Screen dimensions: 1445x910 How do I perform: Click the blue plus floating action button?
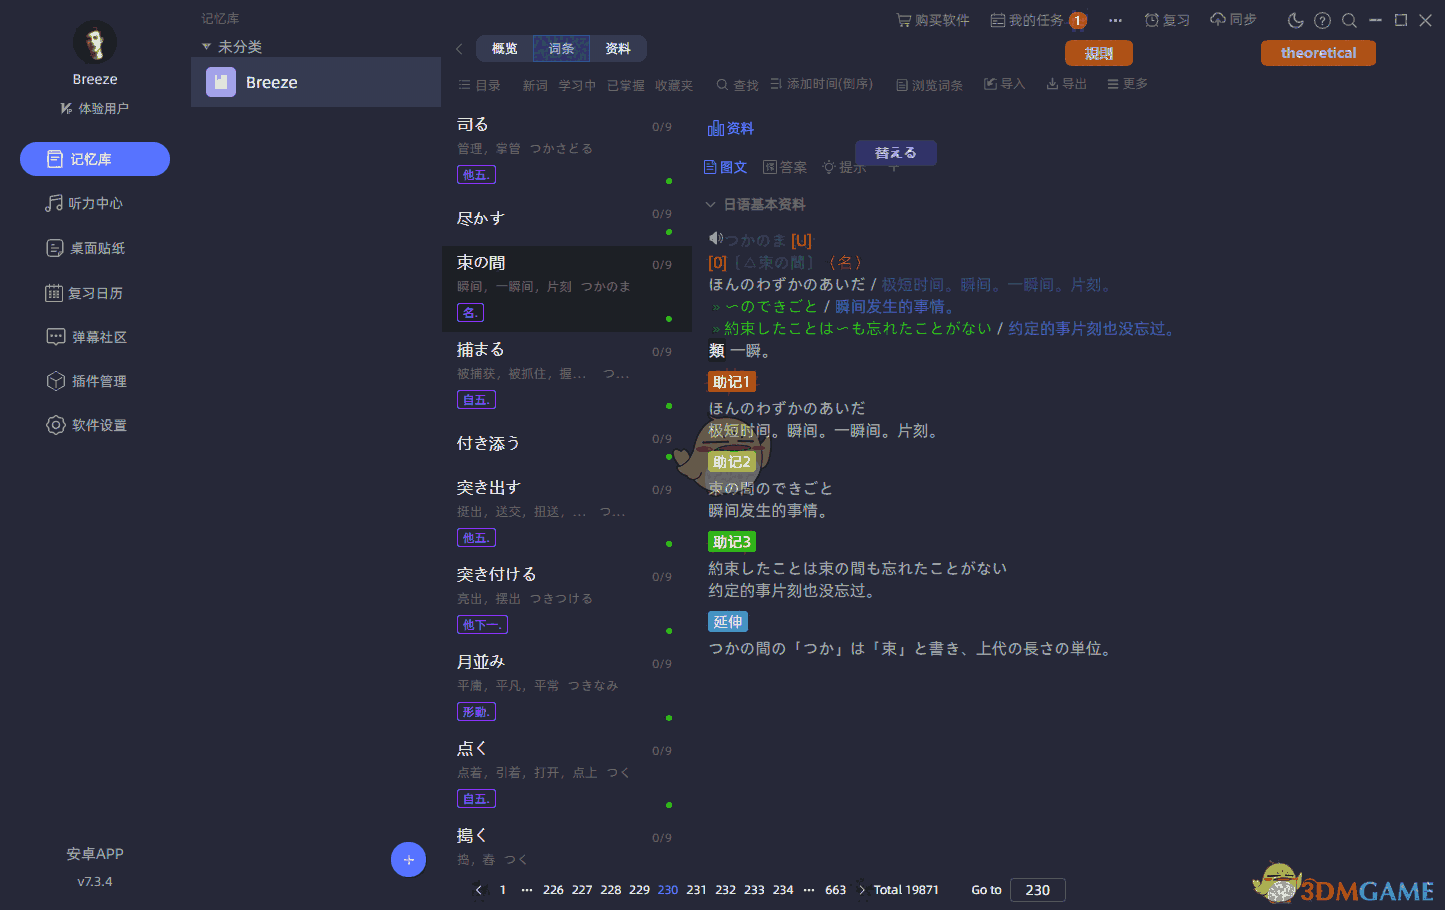pyautogui.click(x=408, y=859)
